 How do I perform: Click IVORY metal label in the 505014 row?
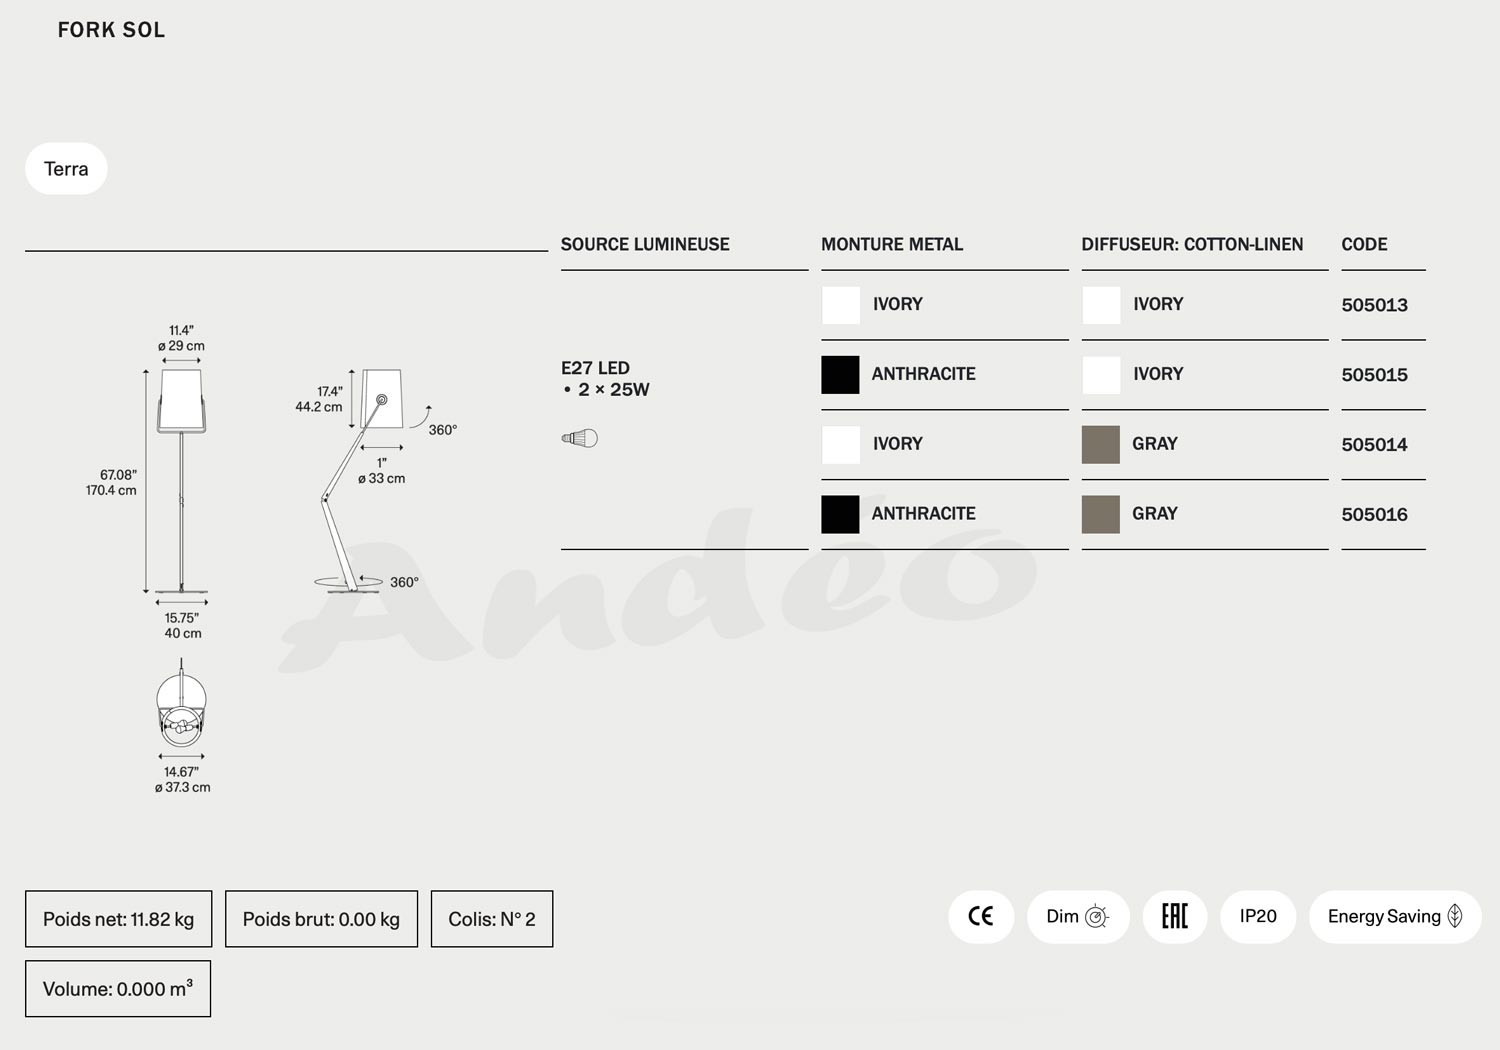[897, 444]
